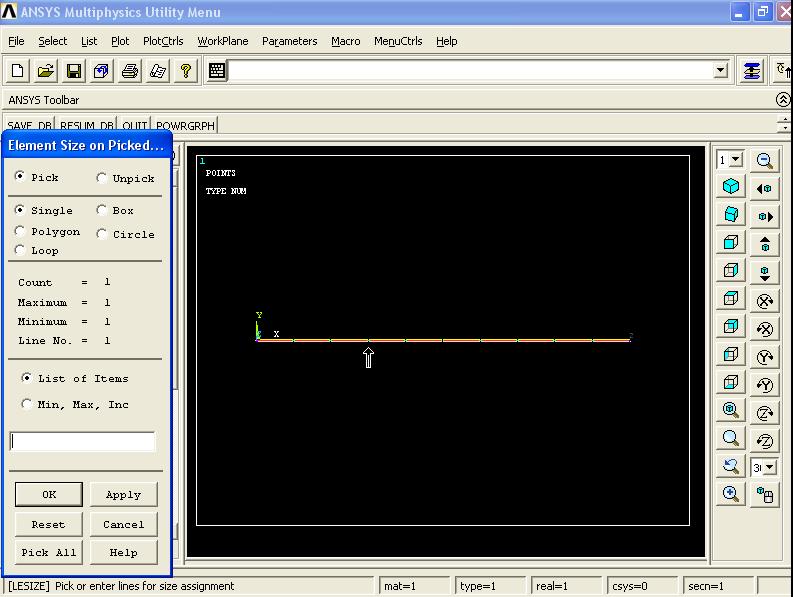Set oblique view with tilted cyan cube

(731, 215)
